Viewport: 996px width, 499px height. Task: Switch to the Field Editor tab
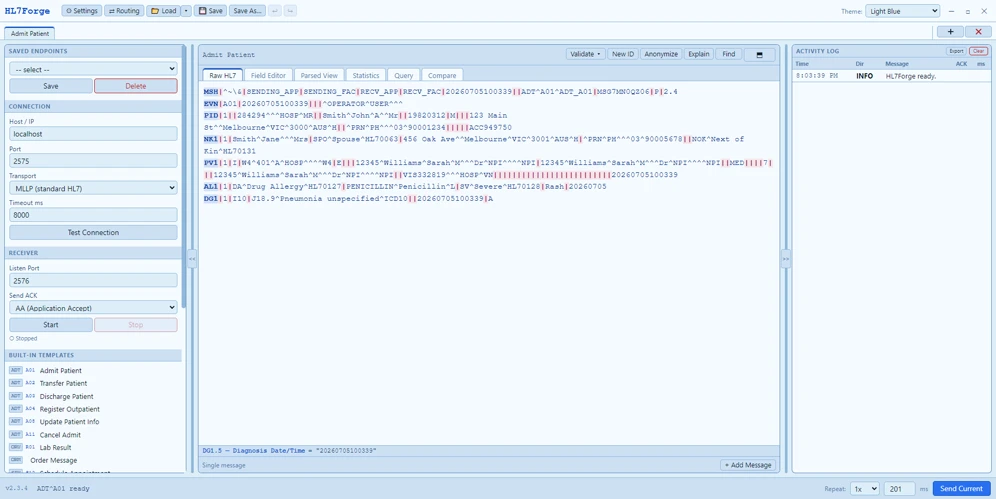coord(268,75)
